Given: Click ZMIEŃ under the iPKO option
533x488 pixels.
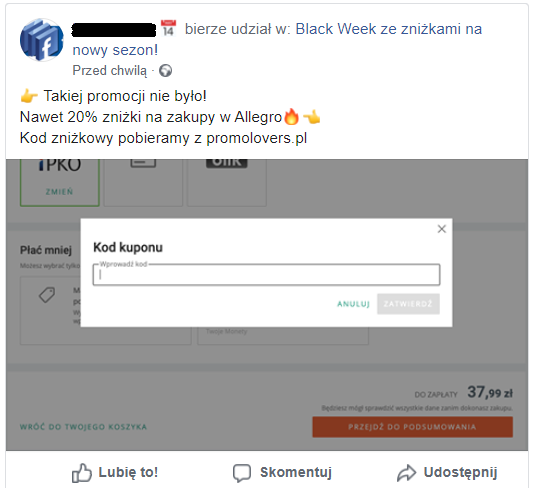Looking at the screenshot, I should tap(59, 192).
